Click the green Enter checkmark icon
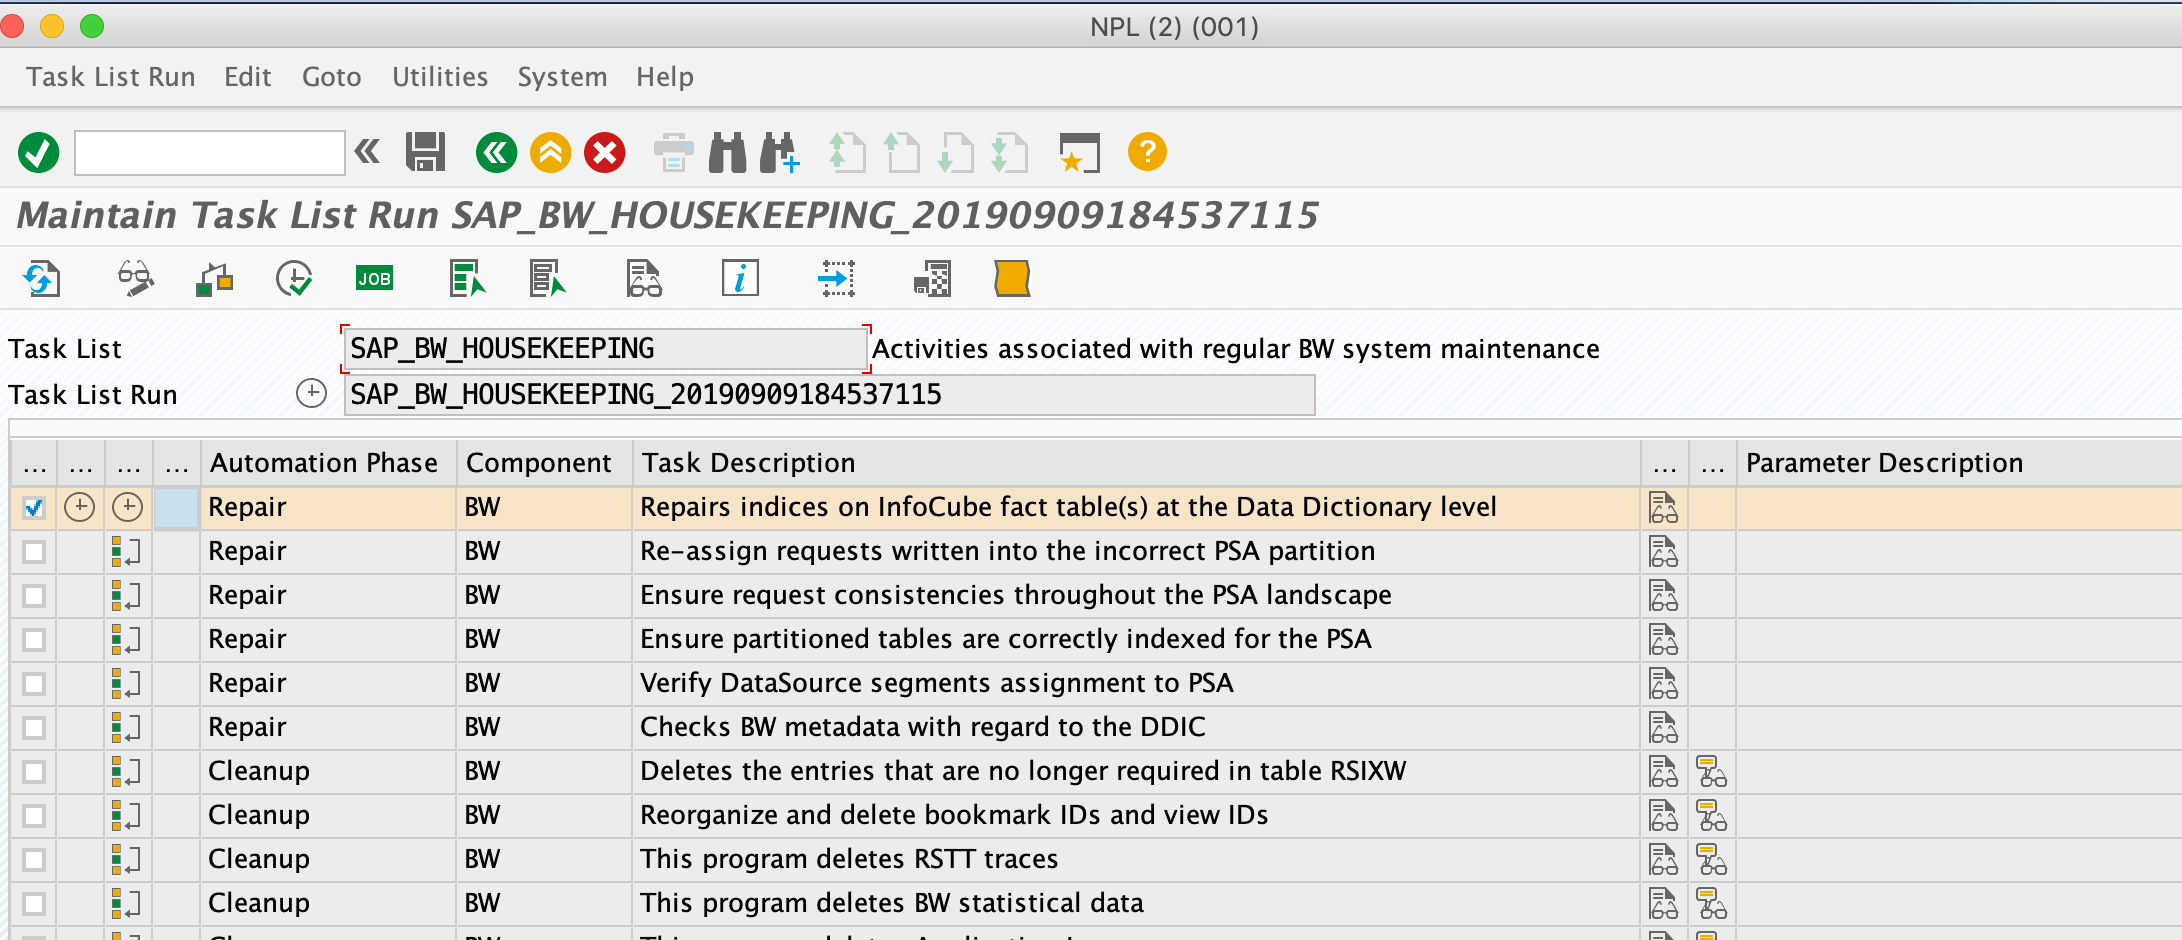The height and width of the screenshot is (940, 2182). [39, 153]
